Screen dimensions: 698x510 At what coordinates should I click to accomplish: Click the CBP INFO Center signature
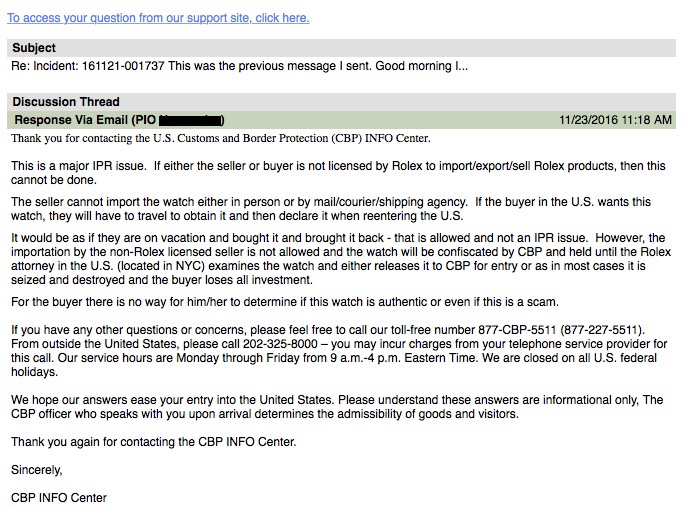58,497
